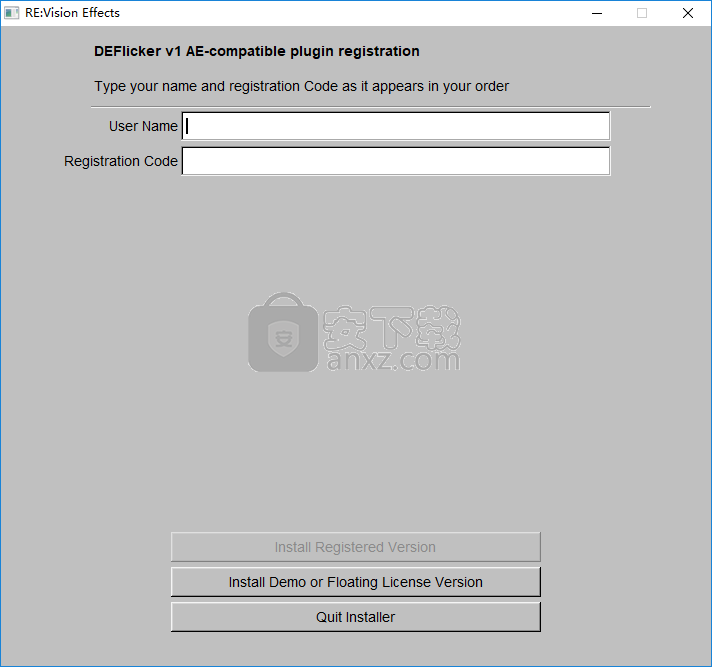The height and width of the screenshot is (667, 712).
Task: Install Demo or Floating License Version
Action: (356, 582)
